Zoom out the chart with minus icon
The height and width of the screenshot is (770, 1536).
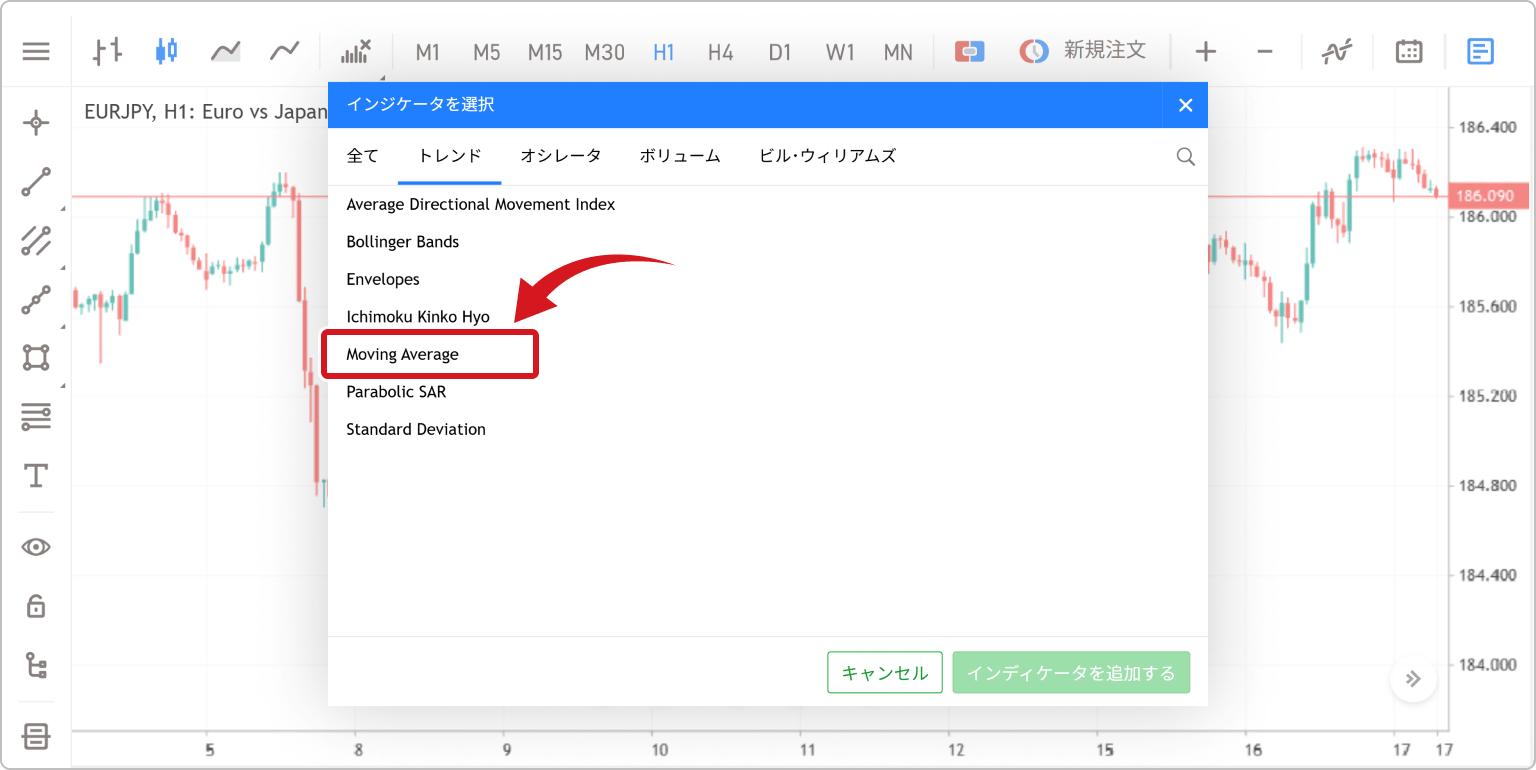[x=1265, y=51]
